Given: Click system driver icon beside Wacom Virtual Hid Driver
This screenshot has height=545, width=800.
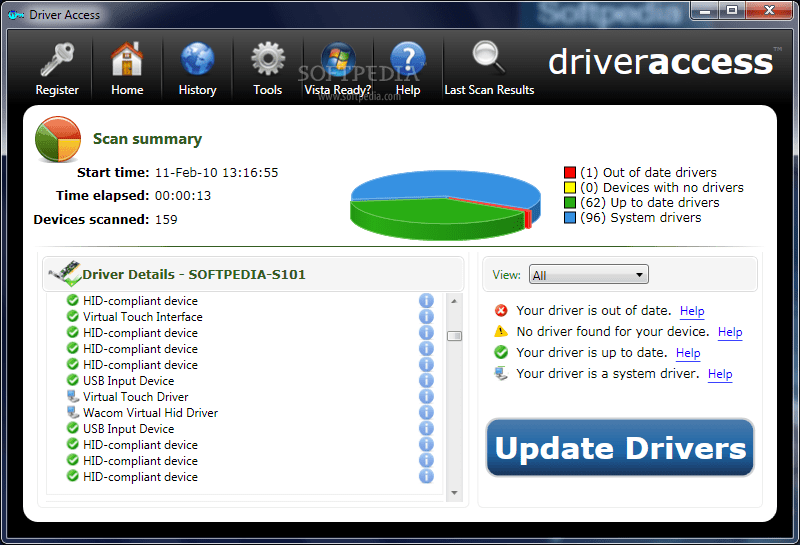Looking at the screenshot, I should coord(72,412).
